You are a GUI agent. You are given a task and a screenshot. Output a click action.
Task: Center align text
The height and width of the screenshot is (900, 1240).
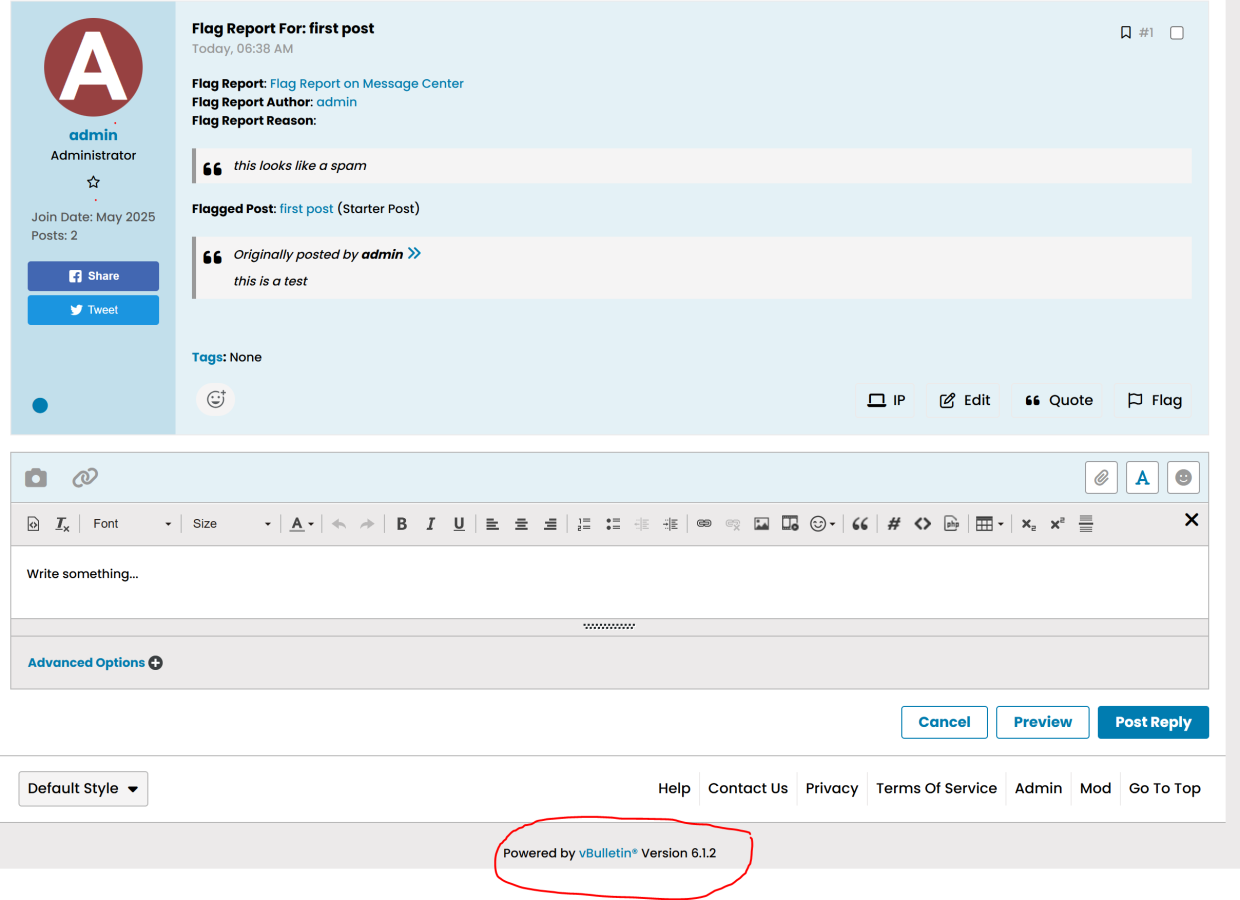521,524
